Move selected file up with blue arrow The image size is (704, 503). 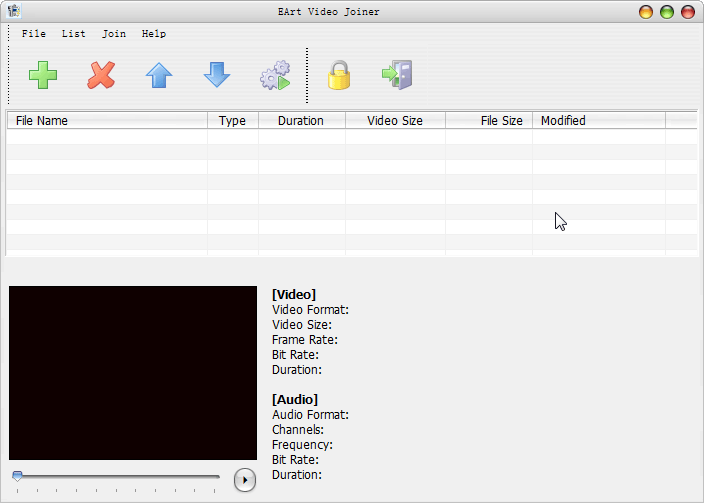pyautogui.click(x=159, y=75)
